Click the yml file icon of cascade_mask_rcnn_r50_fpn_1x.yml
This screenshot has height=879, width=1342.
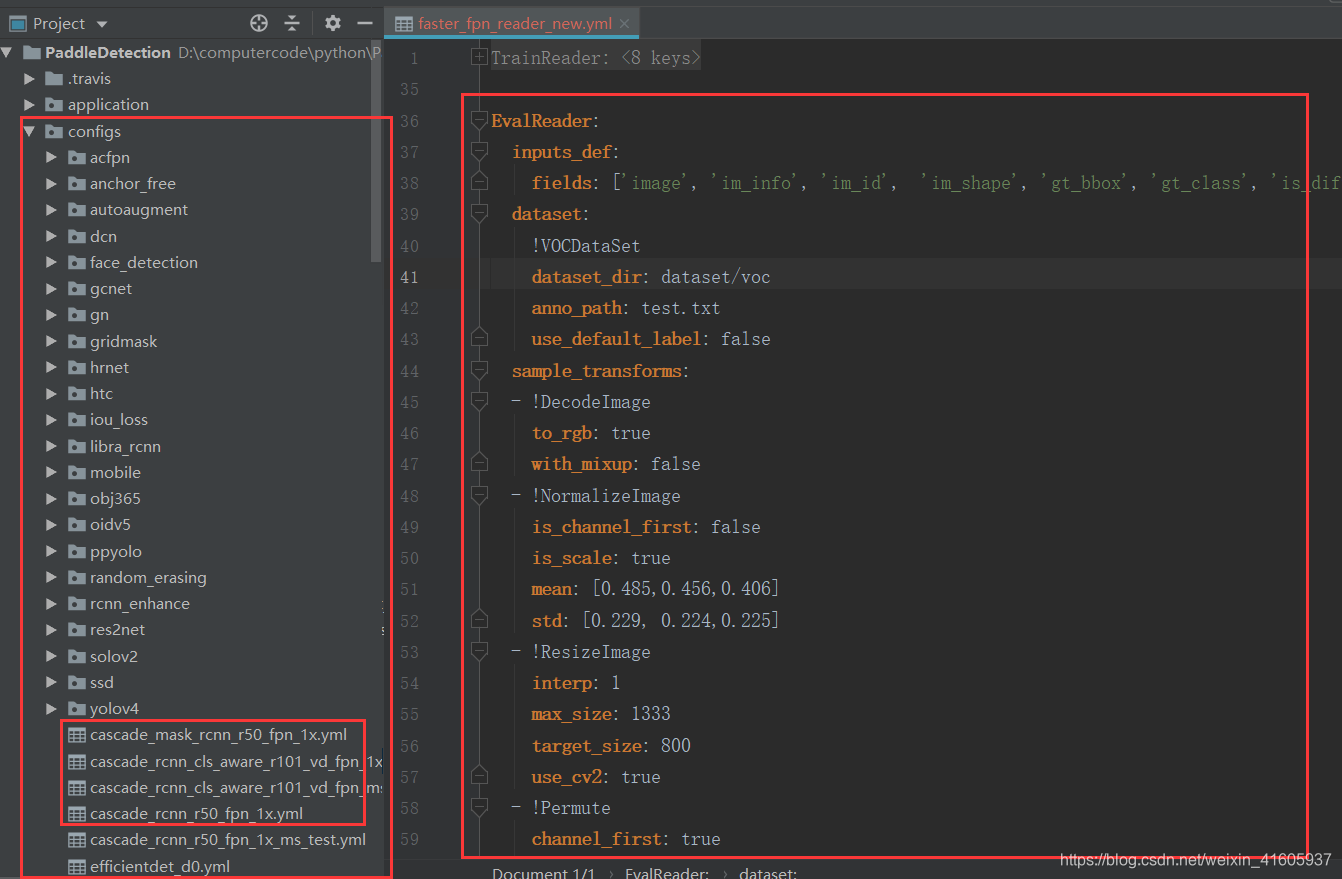point(76,735)
